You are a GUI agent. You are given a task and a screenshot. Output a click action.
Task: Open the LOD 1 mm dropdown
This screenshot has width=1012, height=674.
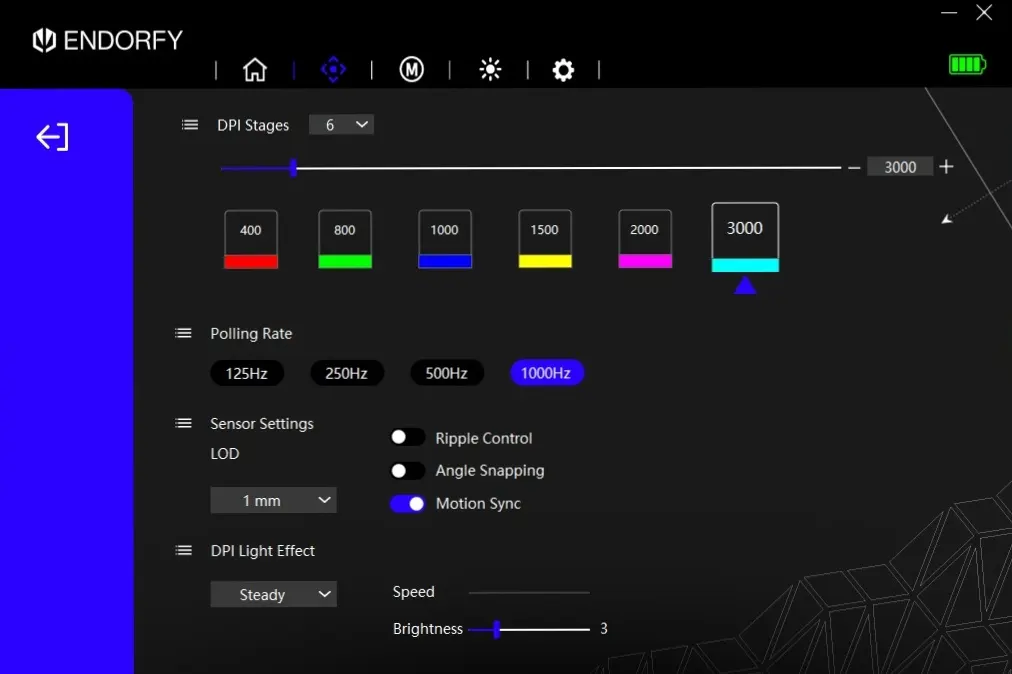click(273, 500)
